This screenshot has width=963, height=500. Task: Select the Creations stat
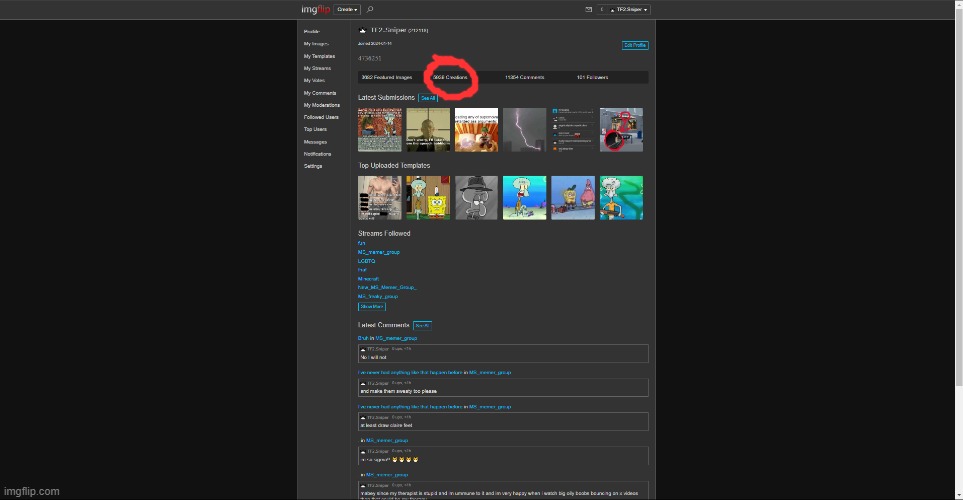450,77
